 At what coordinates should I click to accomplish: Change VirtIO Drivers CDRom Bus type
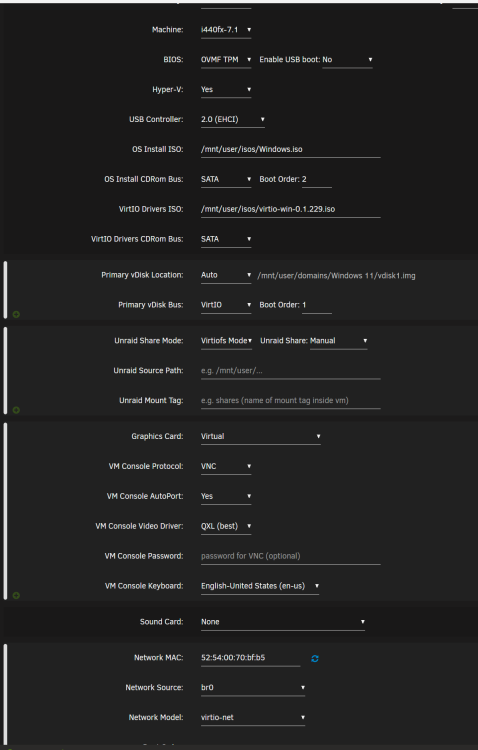(x=226, y=239)
